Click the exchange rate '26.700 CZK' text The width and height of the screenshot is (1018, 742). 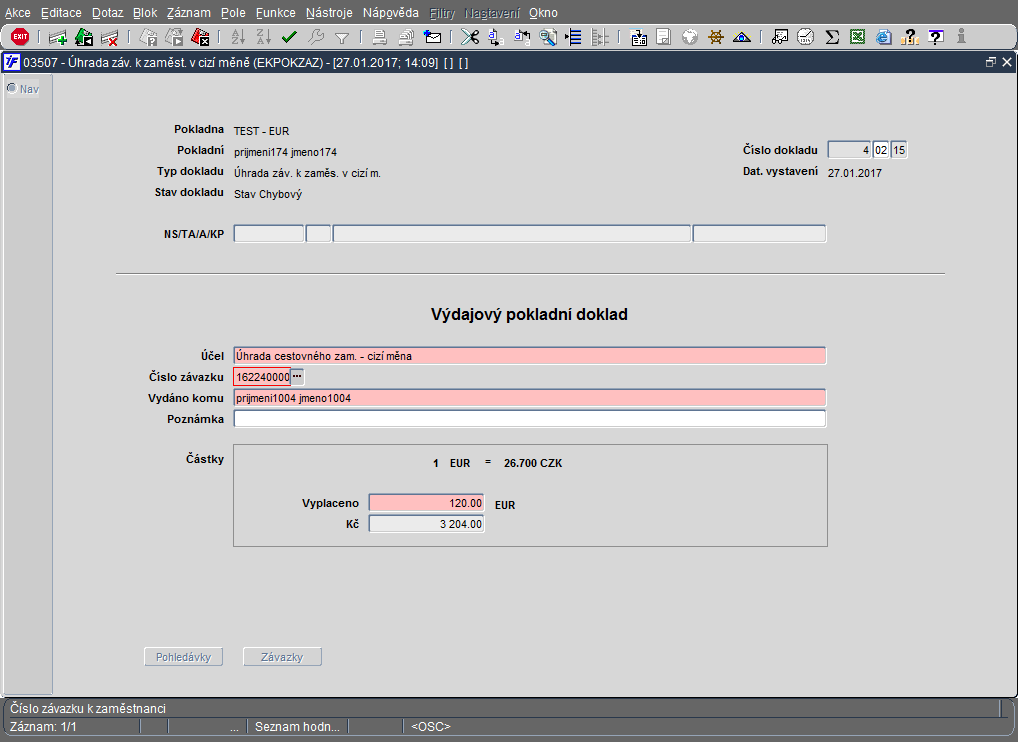click(x=533, y=464)
